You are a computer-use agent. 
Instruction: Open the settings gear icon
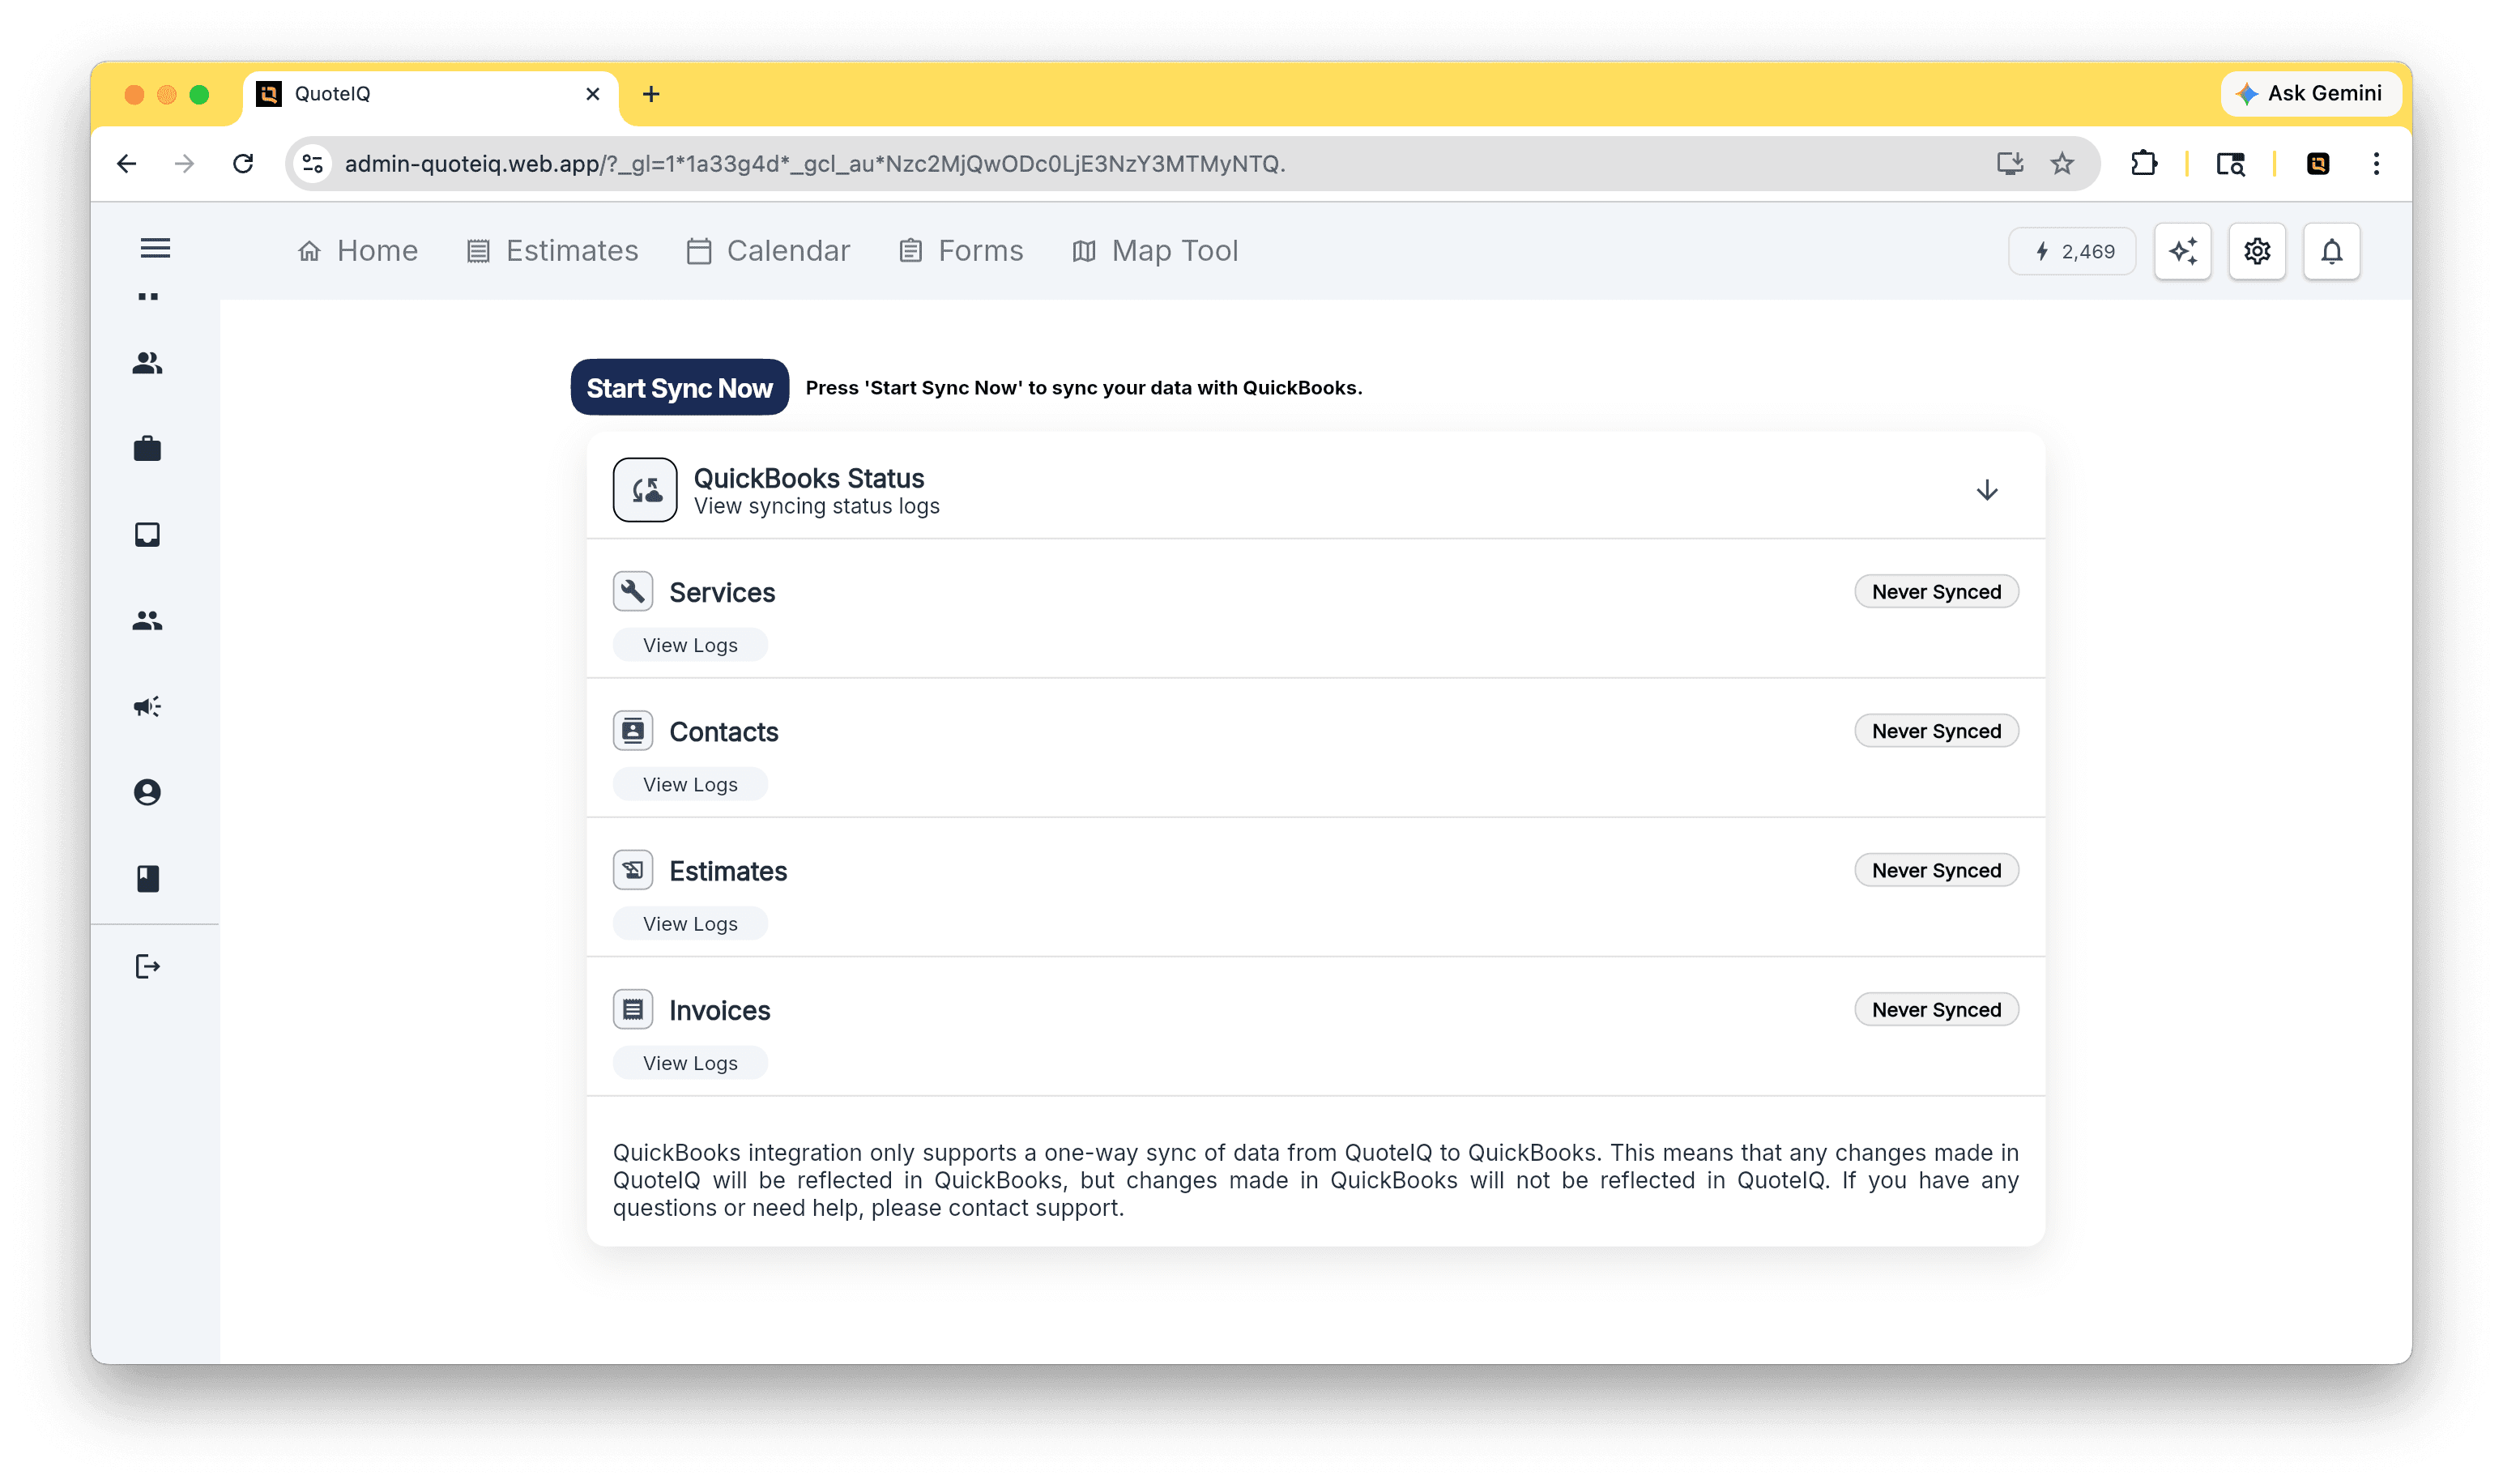2257,251
